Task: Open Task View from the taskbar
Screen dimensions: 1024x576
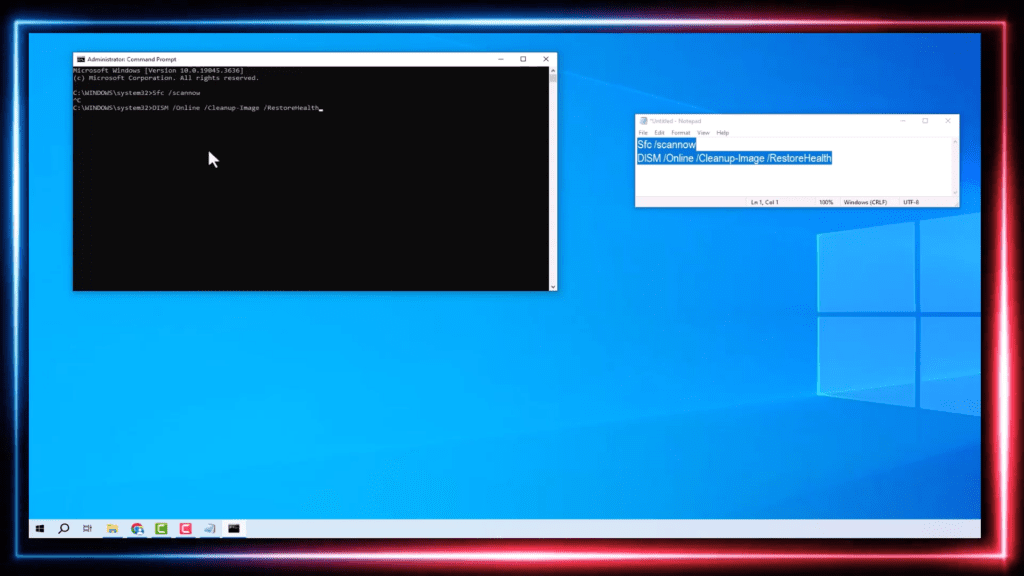Action: (x=88, y=528)
